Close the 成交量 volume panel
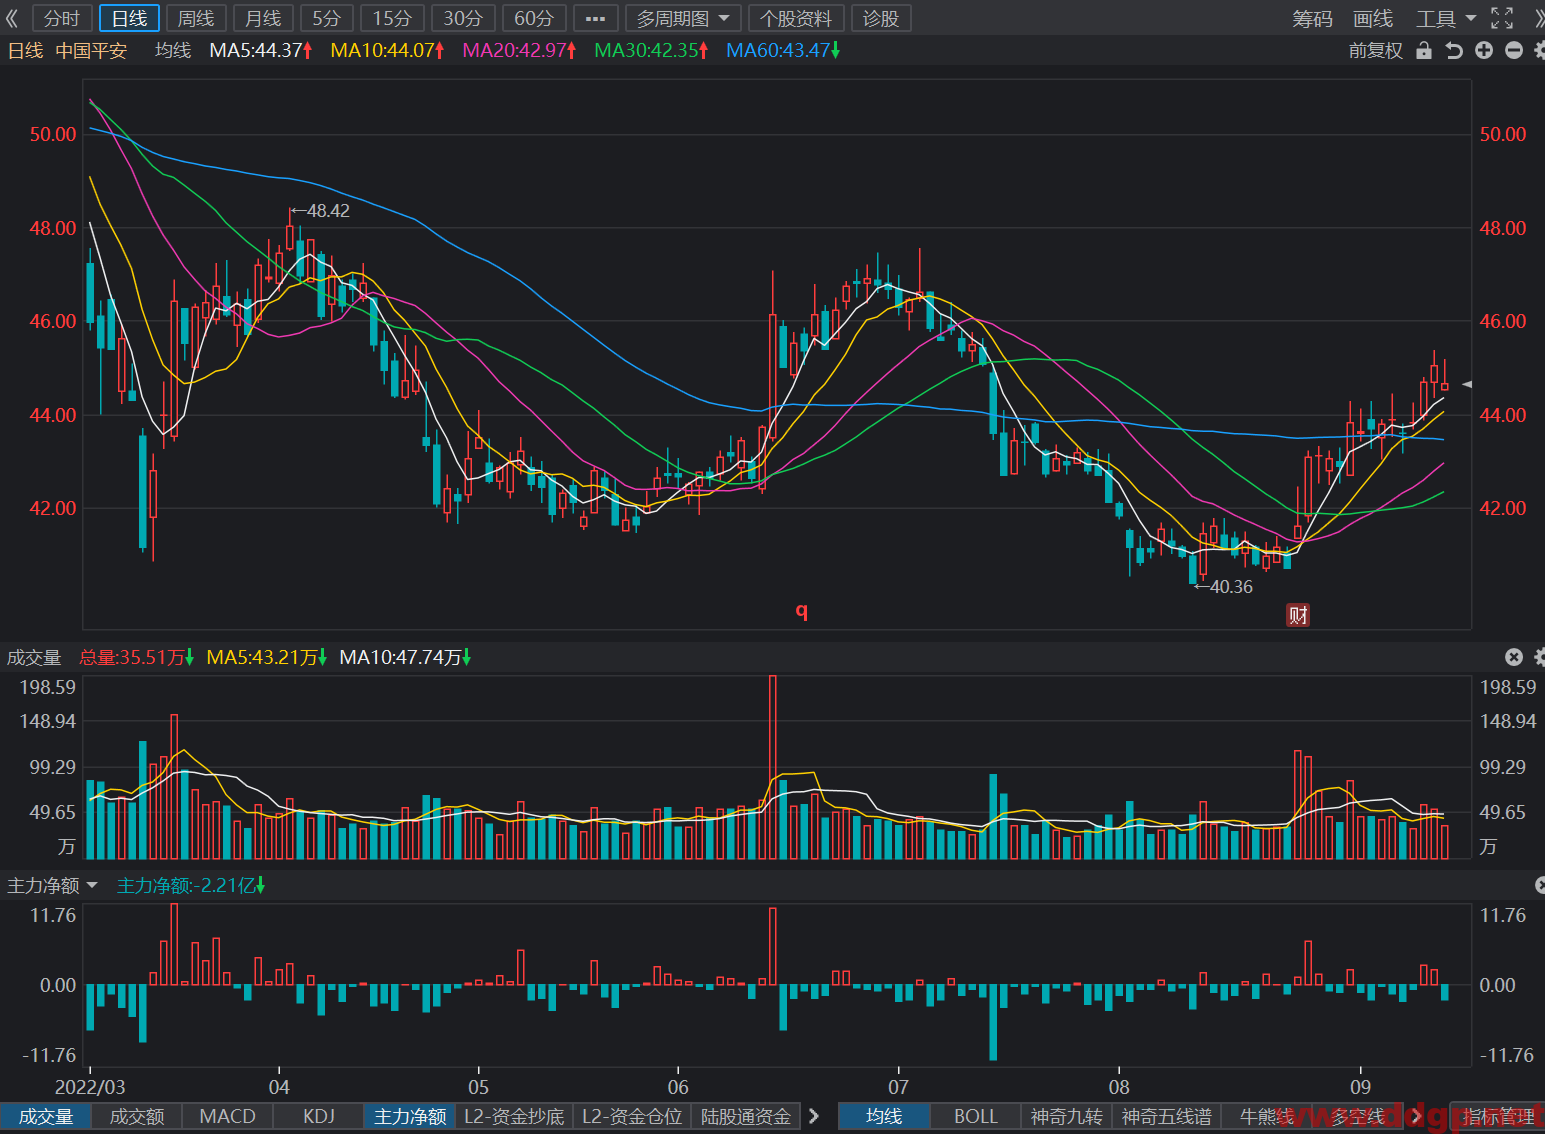The image size is (1545, 1134). [x=1514, y=657]
